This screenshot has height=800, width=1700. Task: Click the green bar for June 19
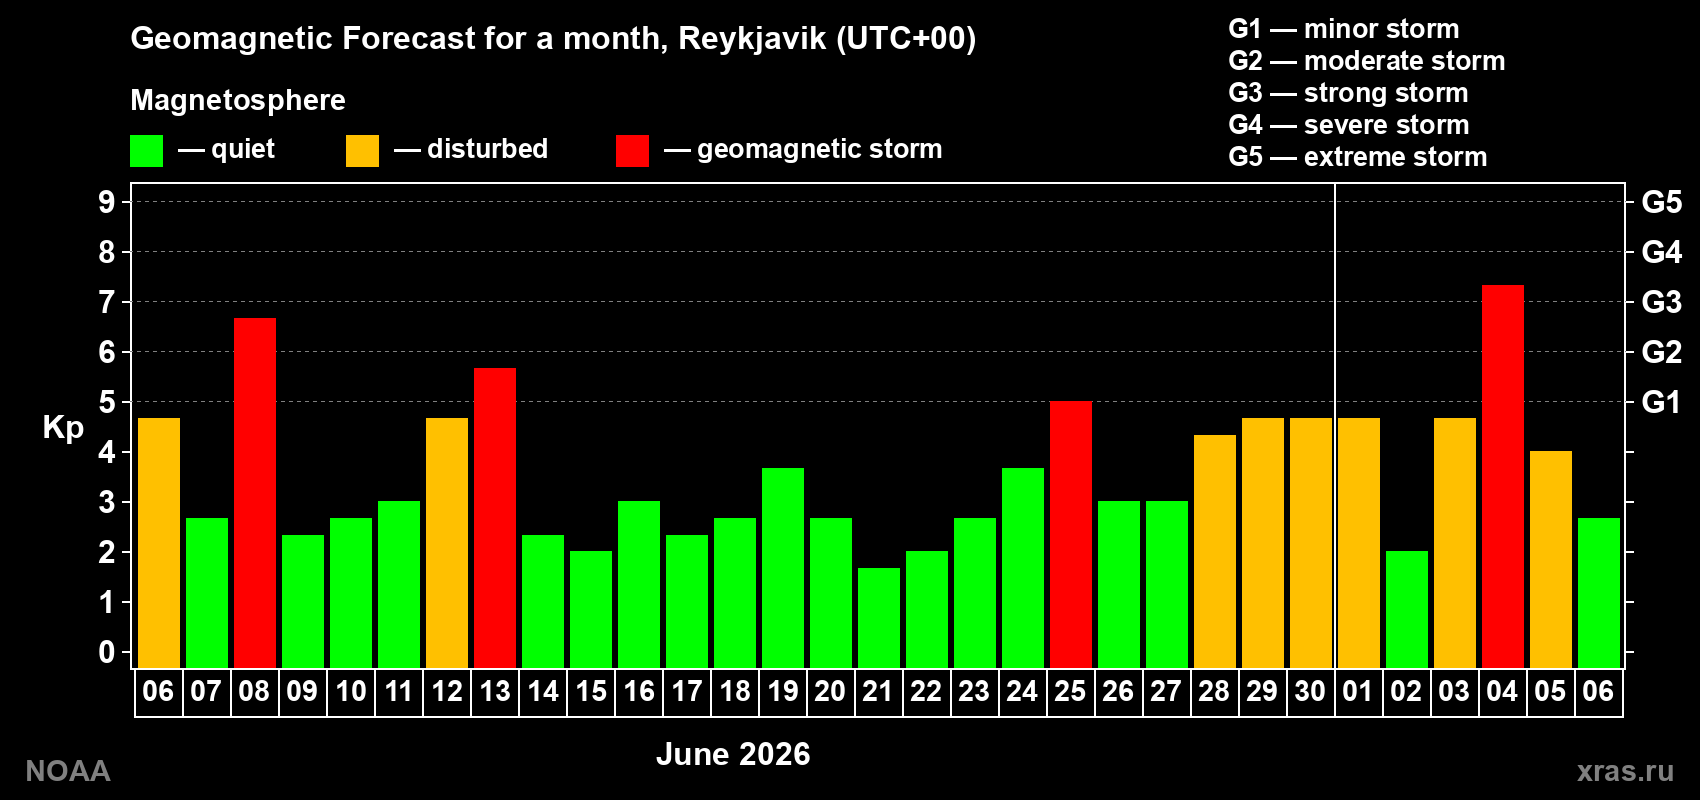tap(783, 568)
